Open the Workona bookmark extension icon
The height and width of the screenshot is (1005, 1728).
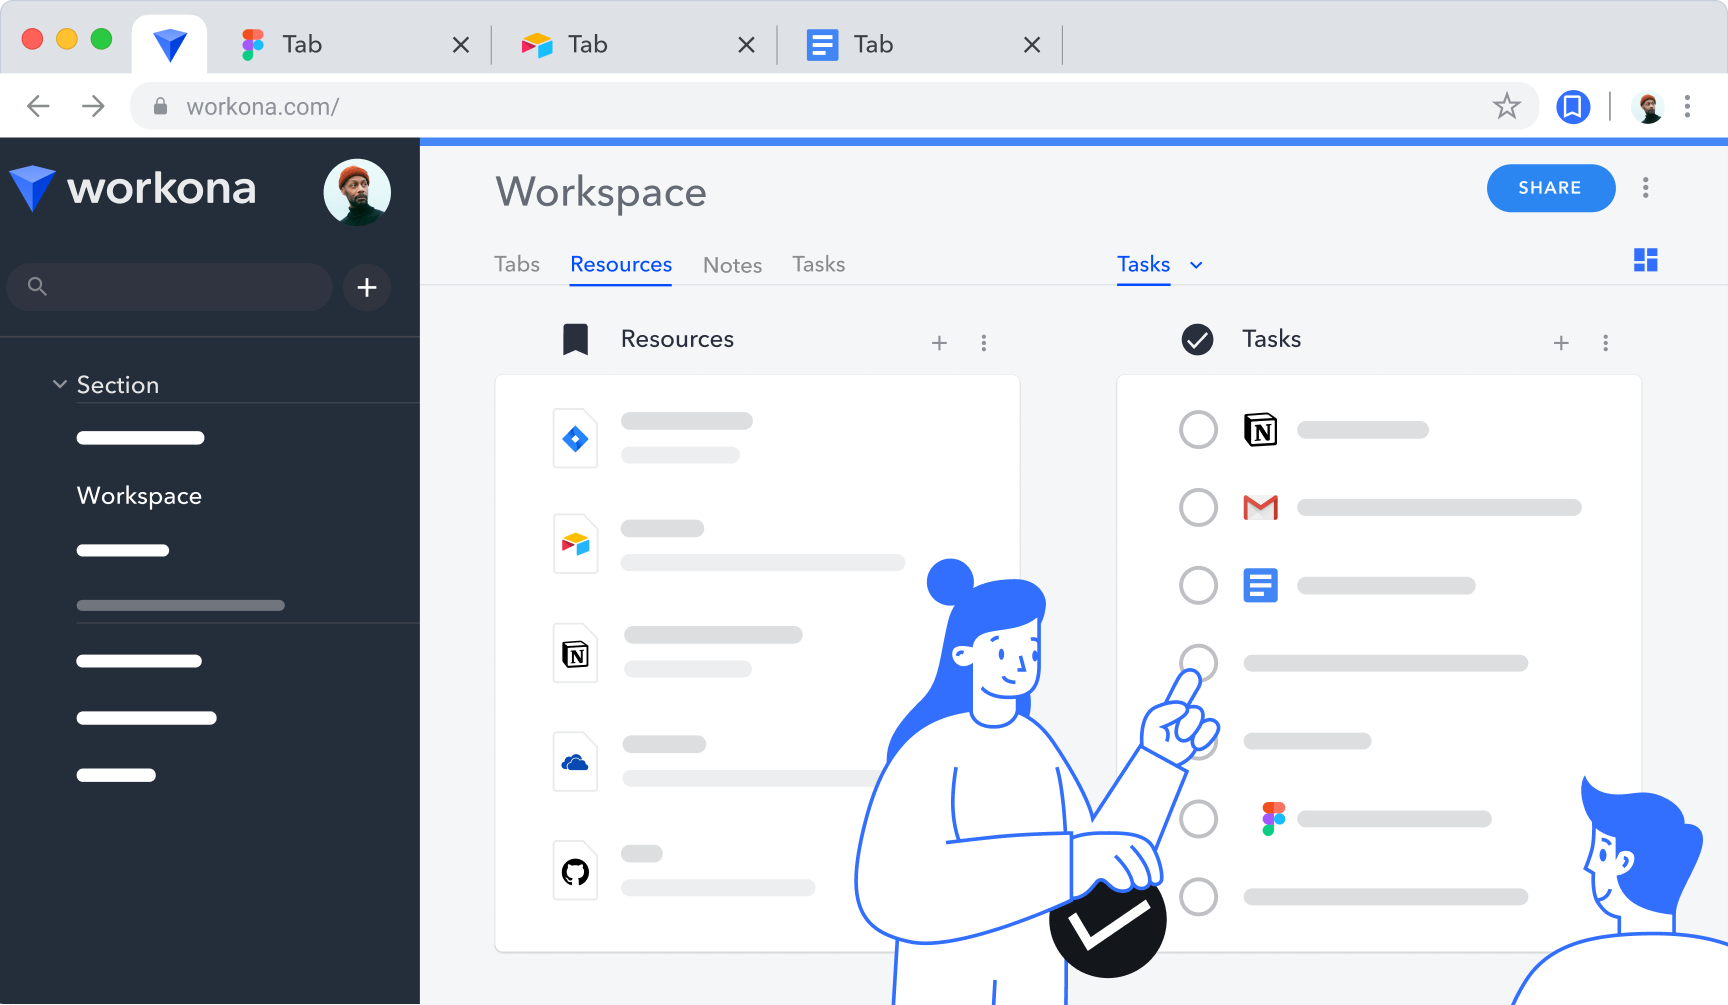[x=1573, y=106]
